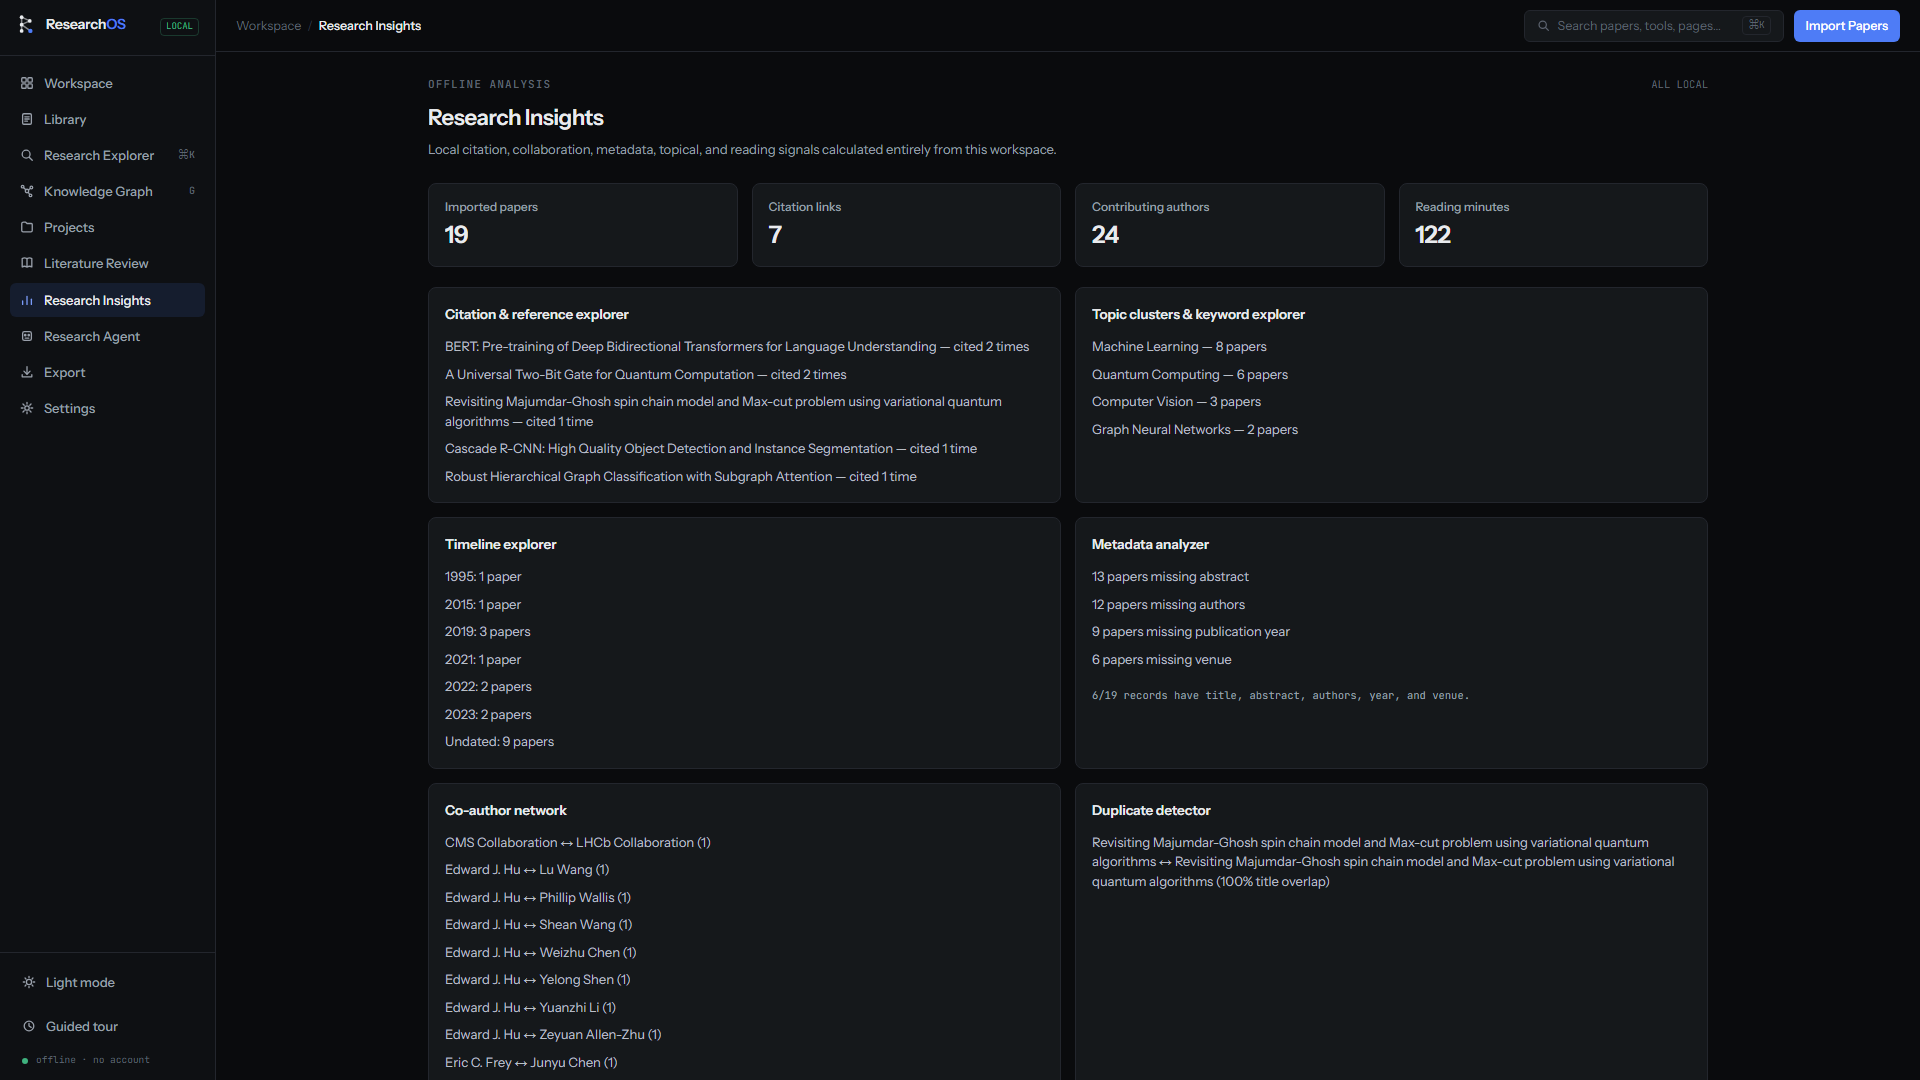The image size is (1920, 1080).
Task: Open Knowledge Graph from sidebar
Action: (x=107, y=191)
